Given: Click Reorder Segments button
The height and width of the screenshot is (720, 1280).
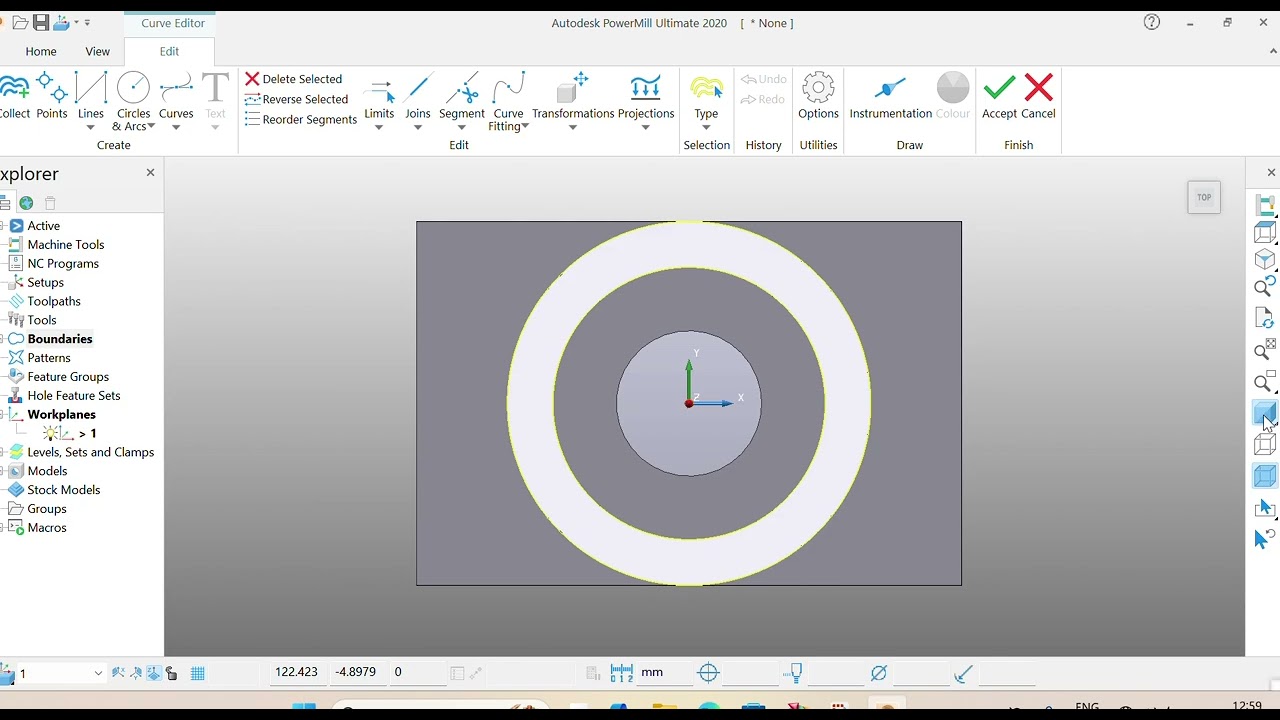Looking at the screenshot, I should pyautogui.click(x=301, y=119).
